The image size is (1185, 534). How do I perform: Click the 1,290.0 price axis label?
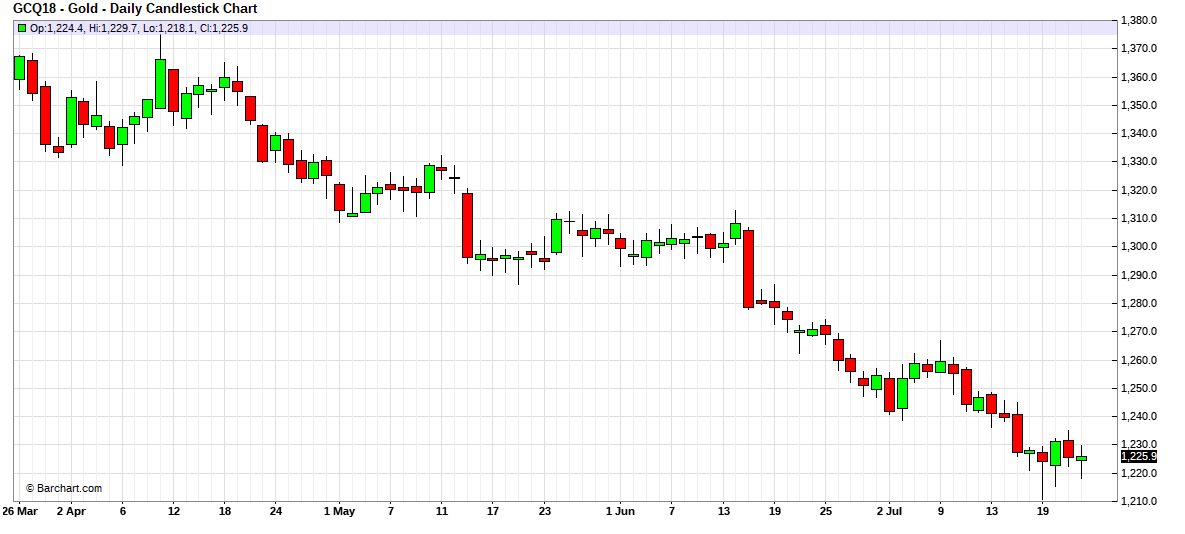click(1140, 275)
